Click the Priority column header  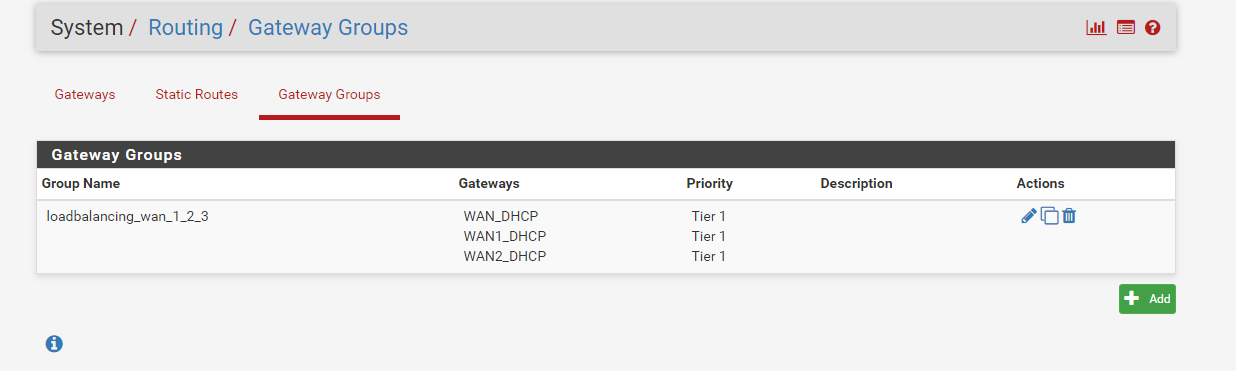[710, 184]
